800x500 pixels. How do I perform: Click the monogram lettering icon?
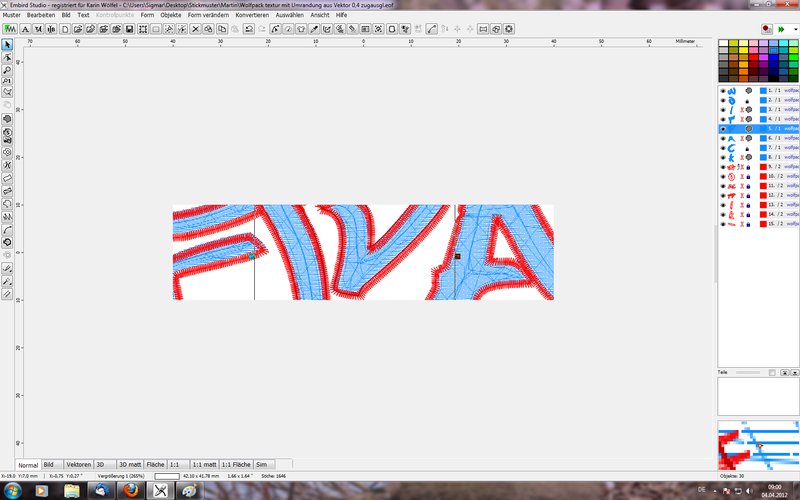click(38, 29)
